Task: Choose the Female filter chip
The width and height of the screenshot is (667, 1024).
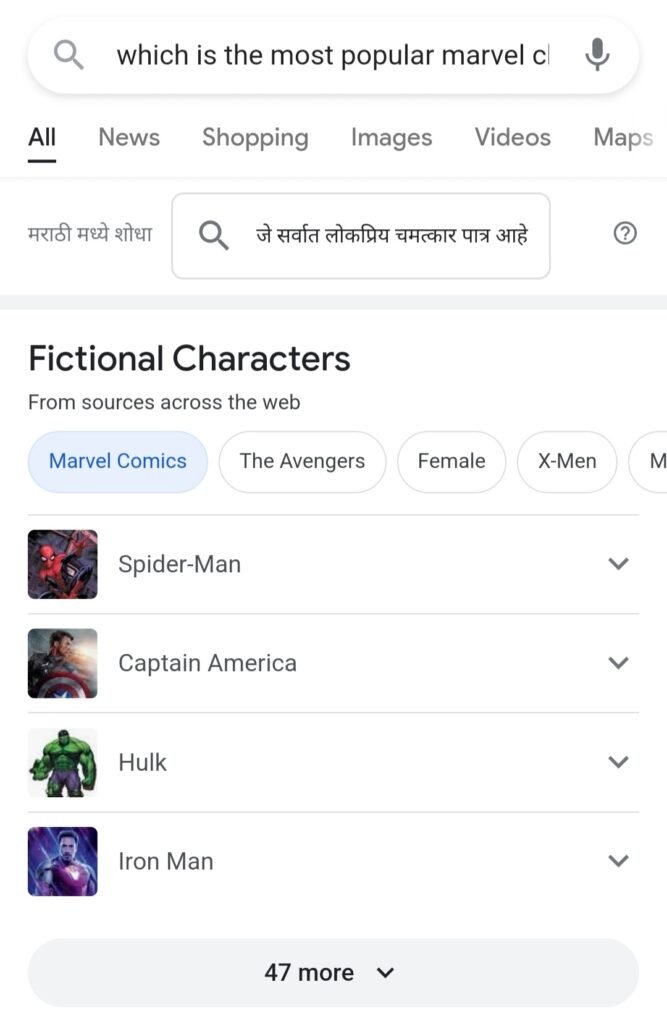Action: (x=451, y=461)
